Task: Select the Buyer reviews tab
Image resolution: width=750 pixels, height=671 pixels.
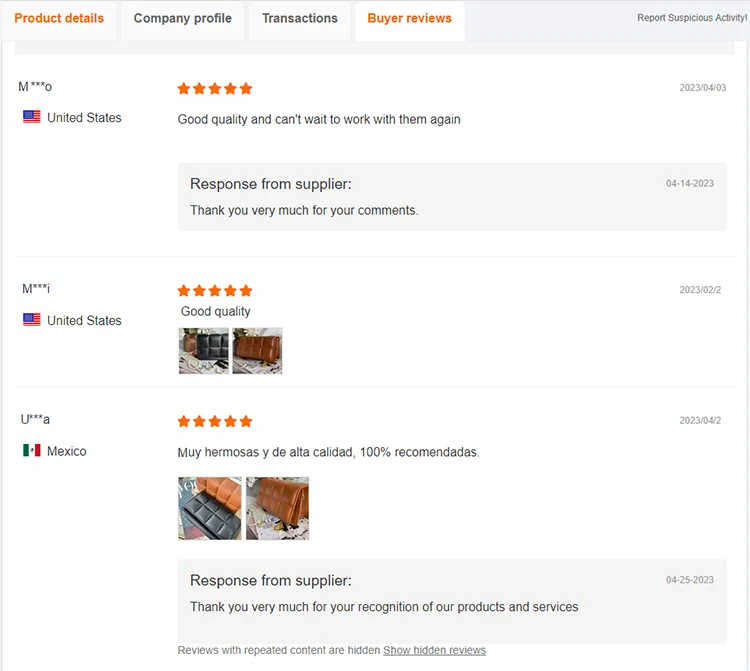Action: point(409,18)
